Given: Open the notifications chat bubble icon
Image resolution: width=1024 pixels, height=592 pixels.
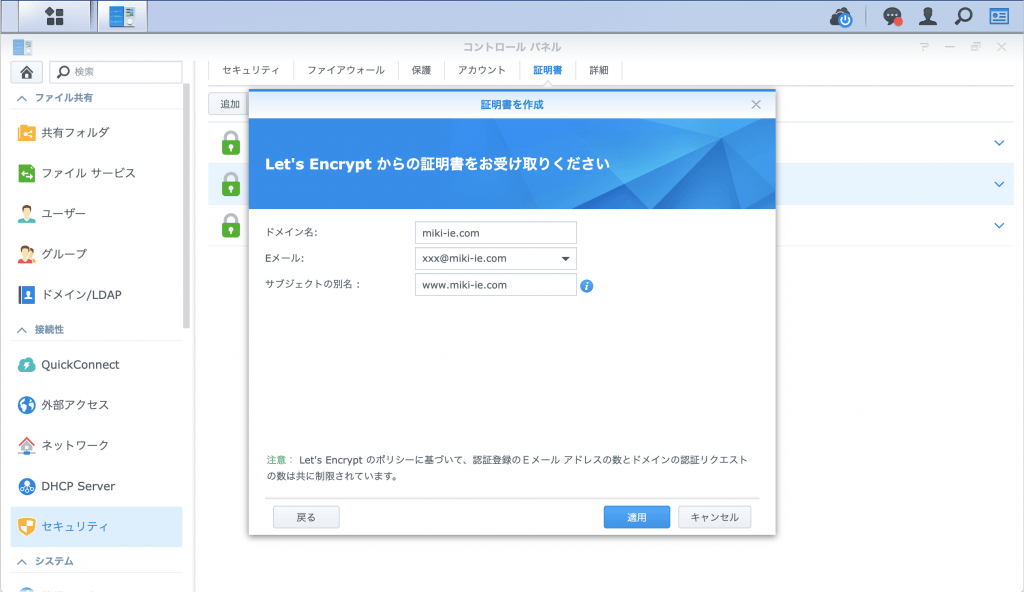Looking at the screenshot, I should pos(892,17).
